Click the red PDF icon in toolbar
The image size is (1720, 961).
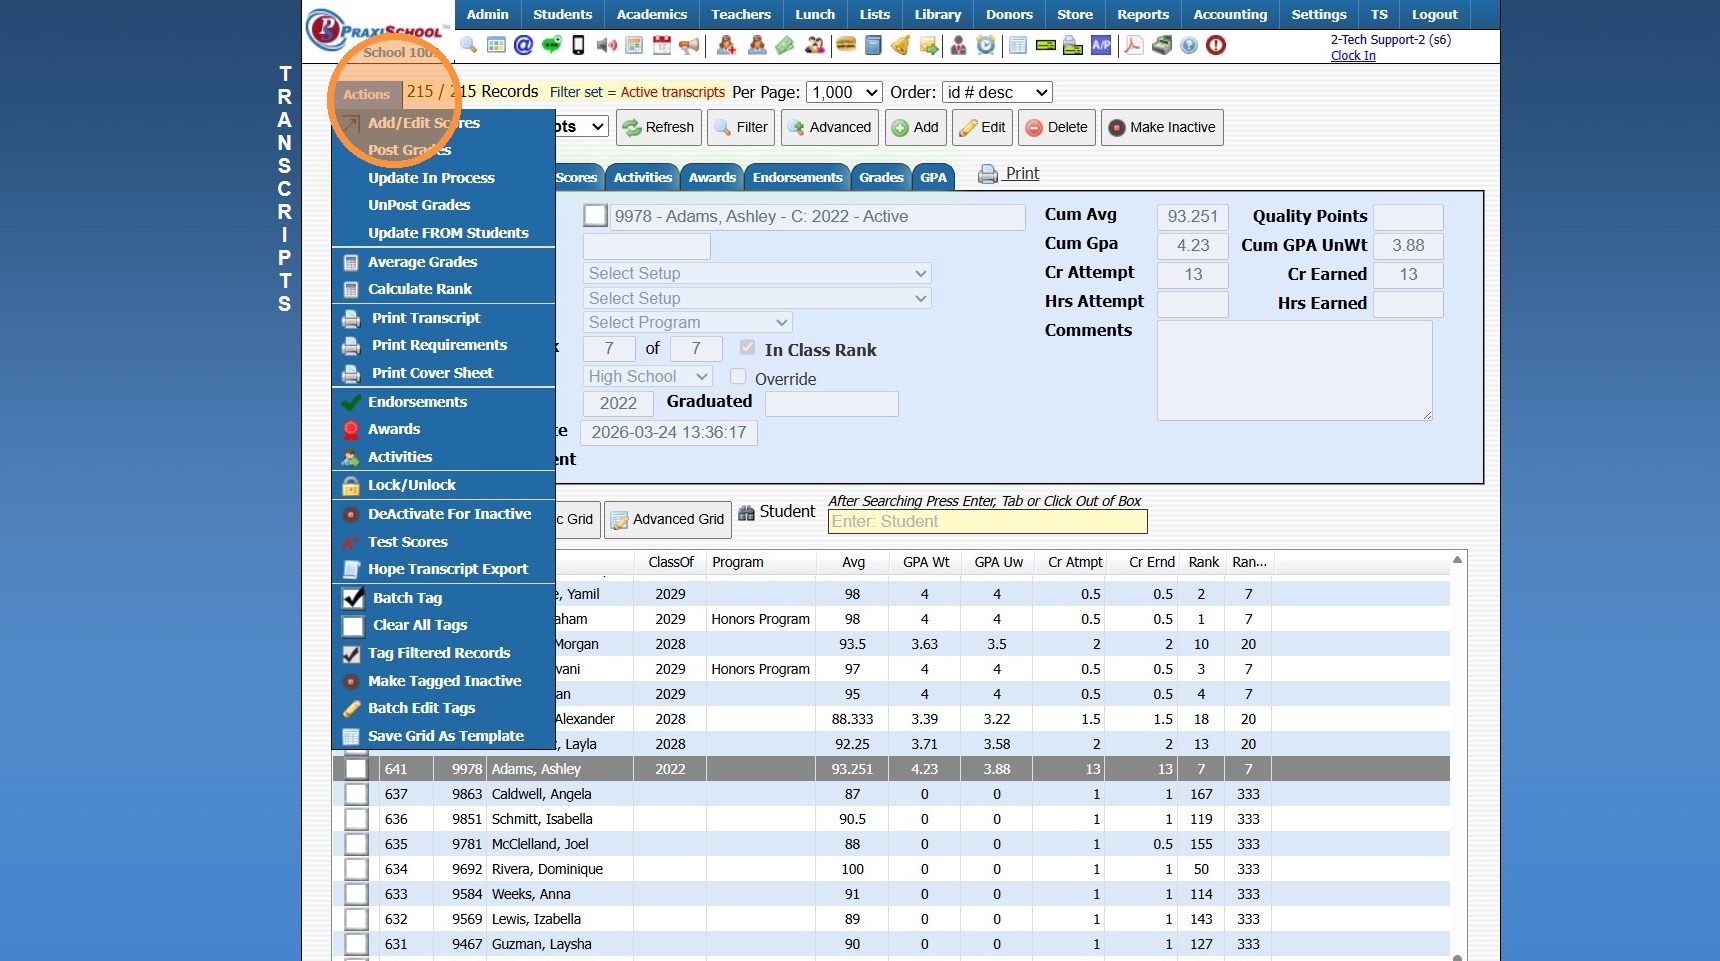coord(1133,45)
